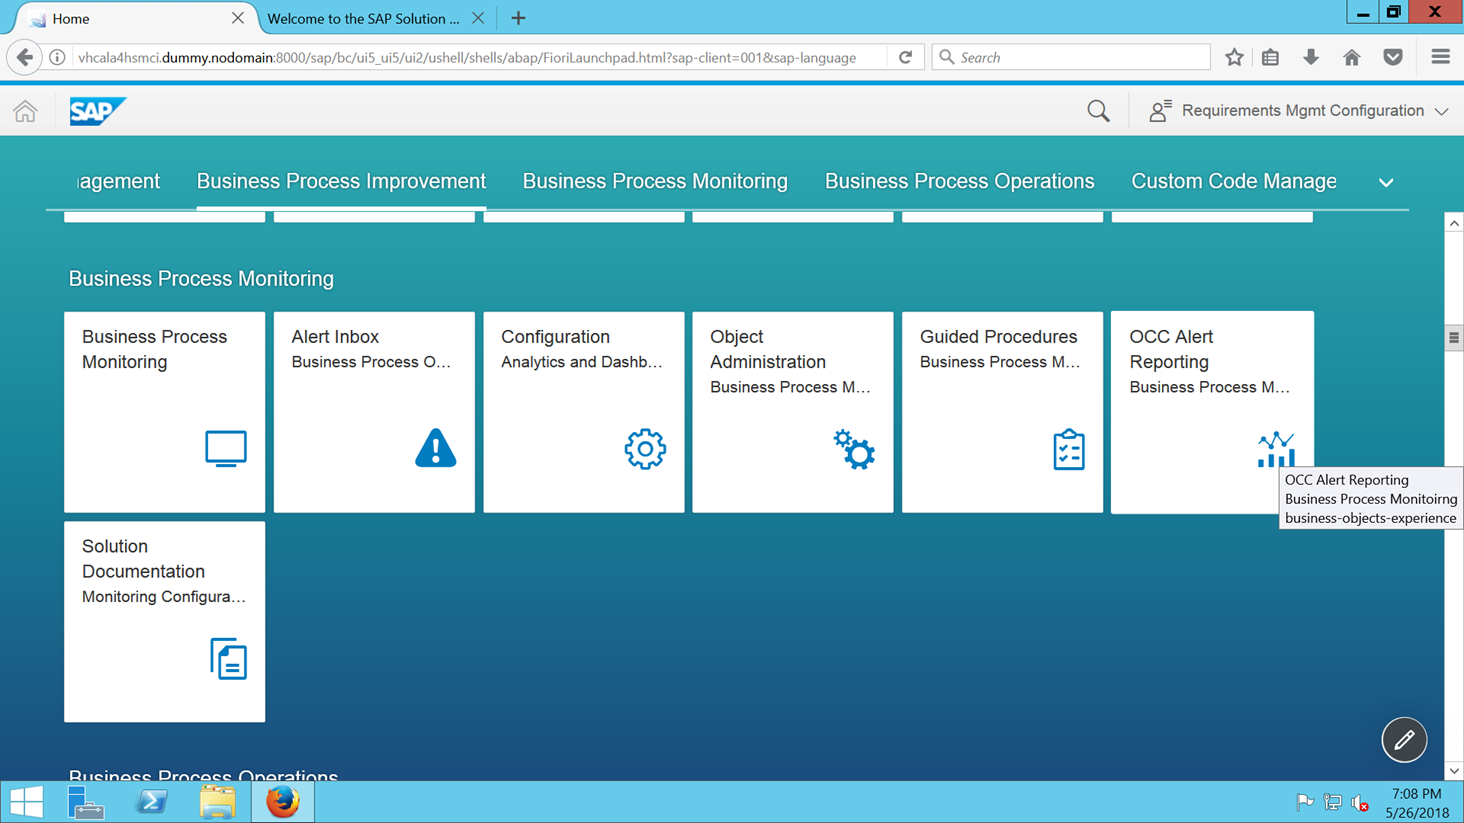Viewport: 1464px width, 823px height.
Task: Click the Firefox taskbar icon
Action: point(283,802)
